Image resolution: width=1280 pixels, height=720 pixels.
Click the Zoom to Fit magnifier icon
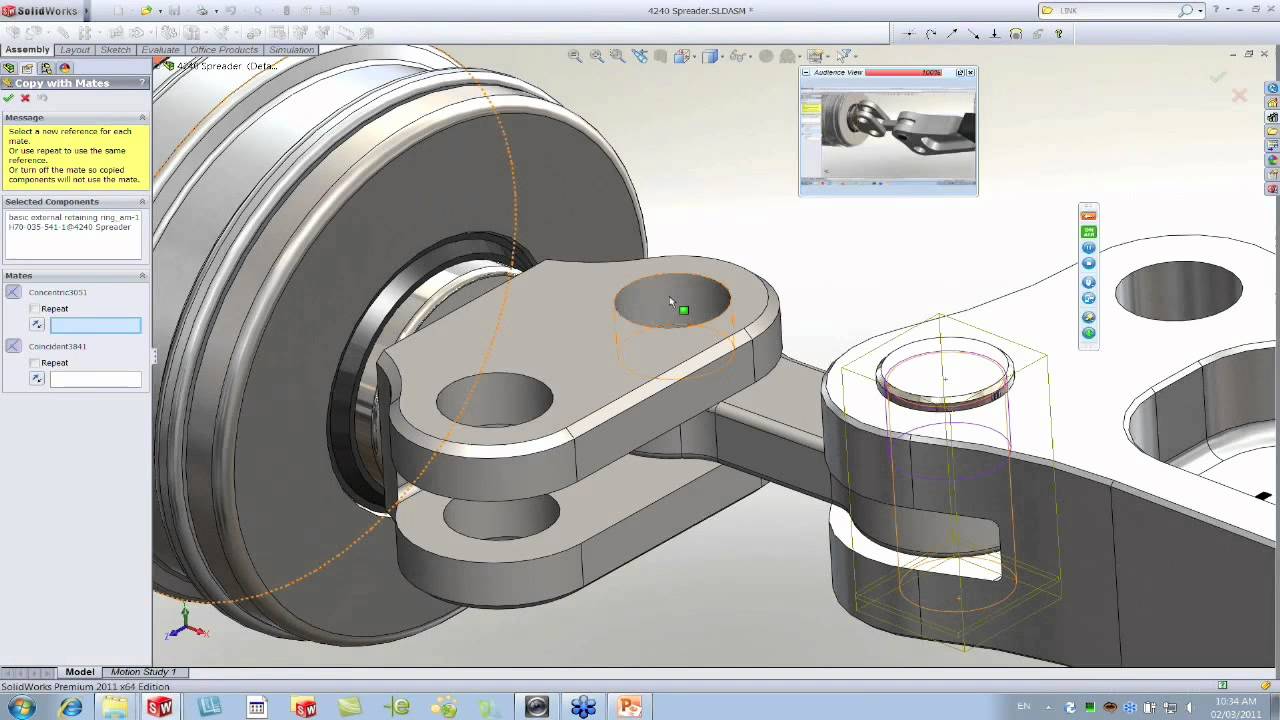(x=575, y=56)
